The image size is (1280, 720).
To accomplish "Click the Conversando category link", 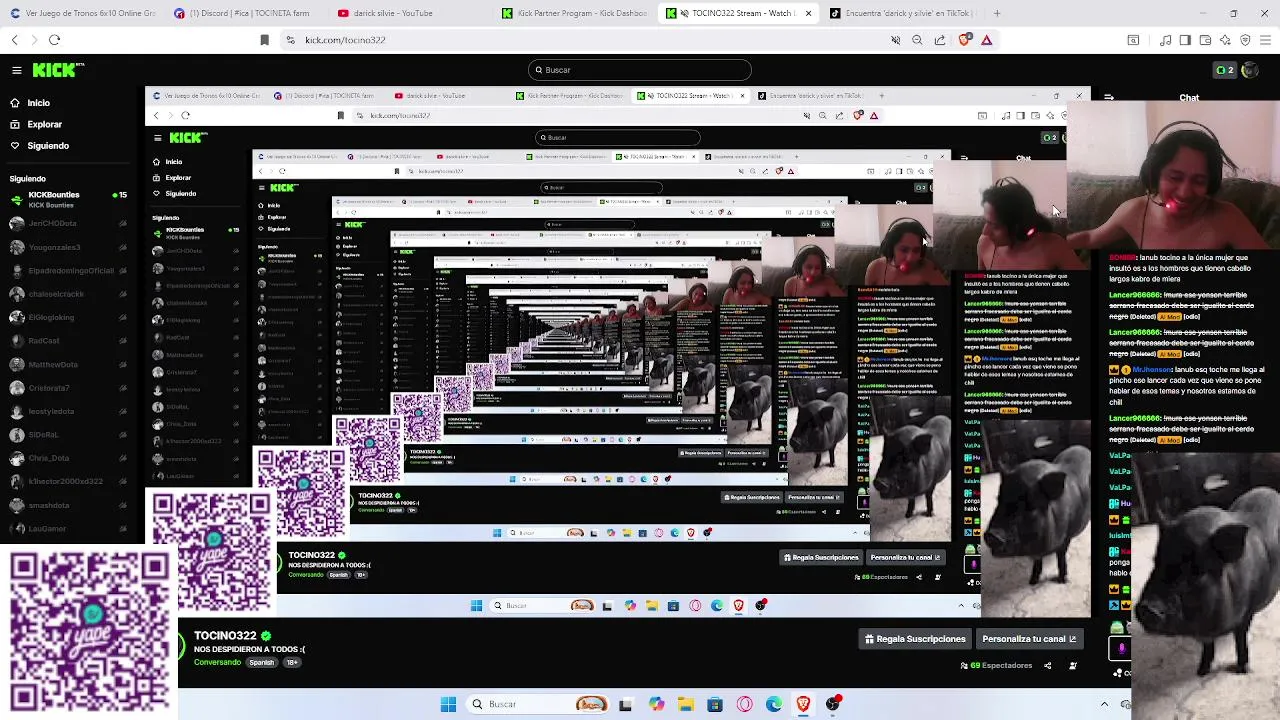I will click(217, 663).
